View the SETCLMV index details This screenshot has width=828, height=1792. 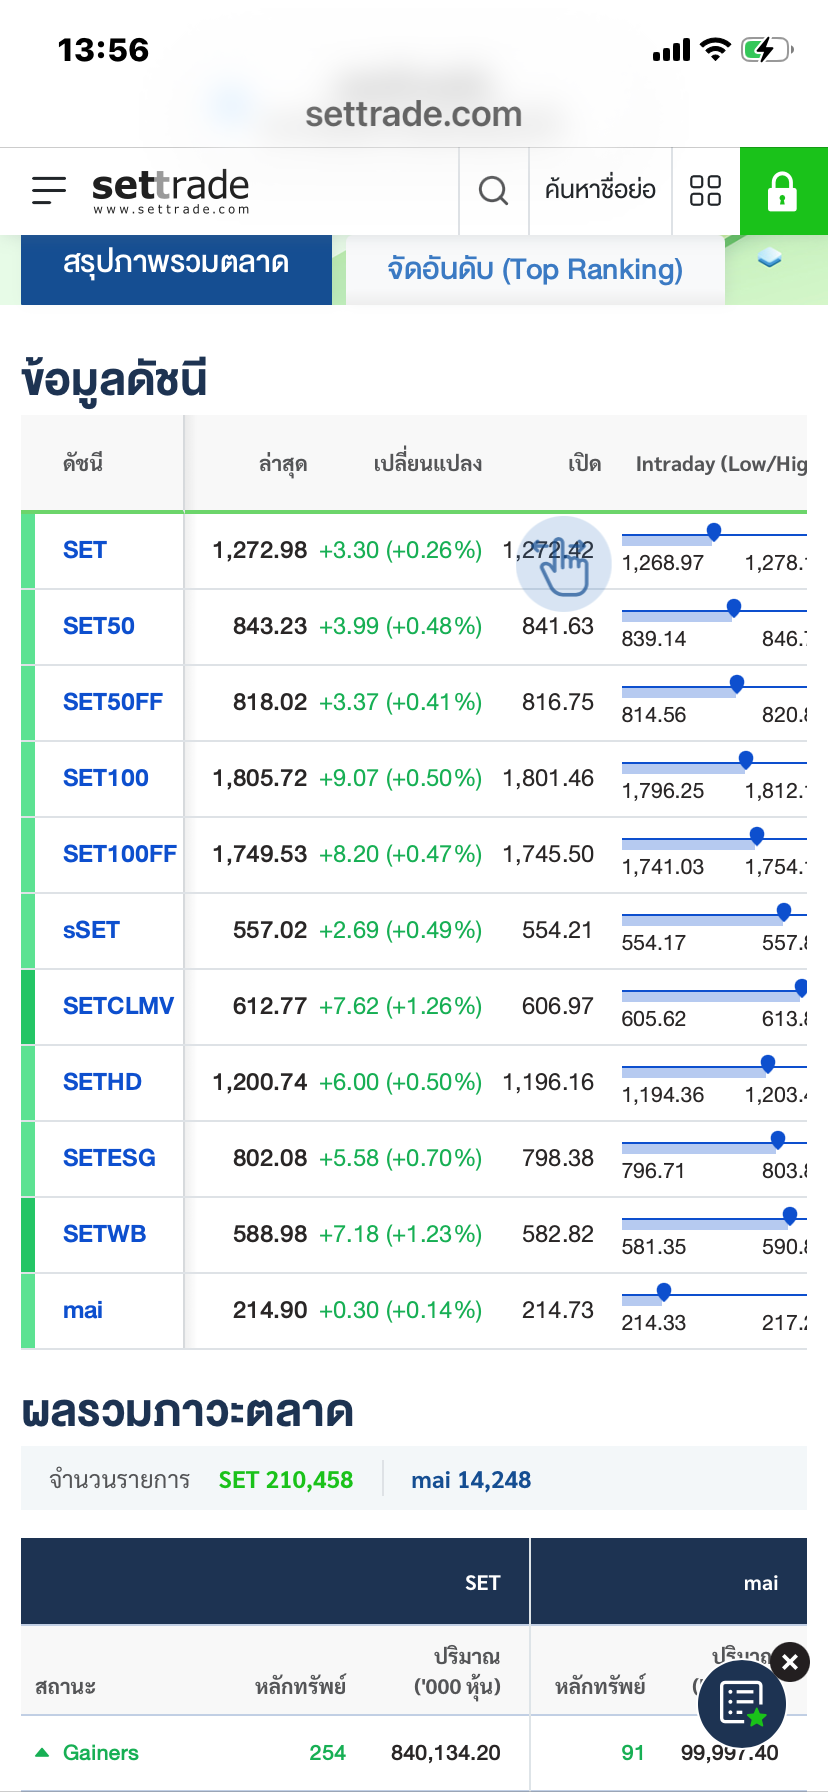pos(118,1006)
